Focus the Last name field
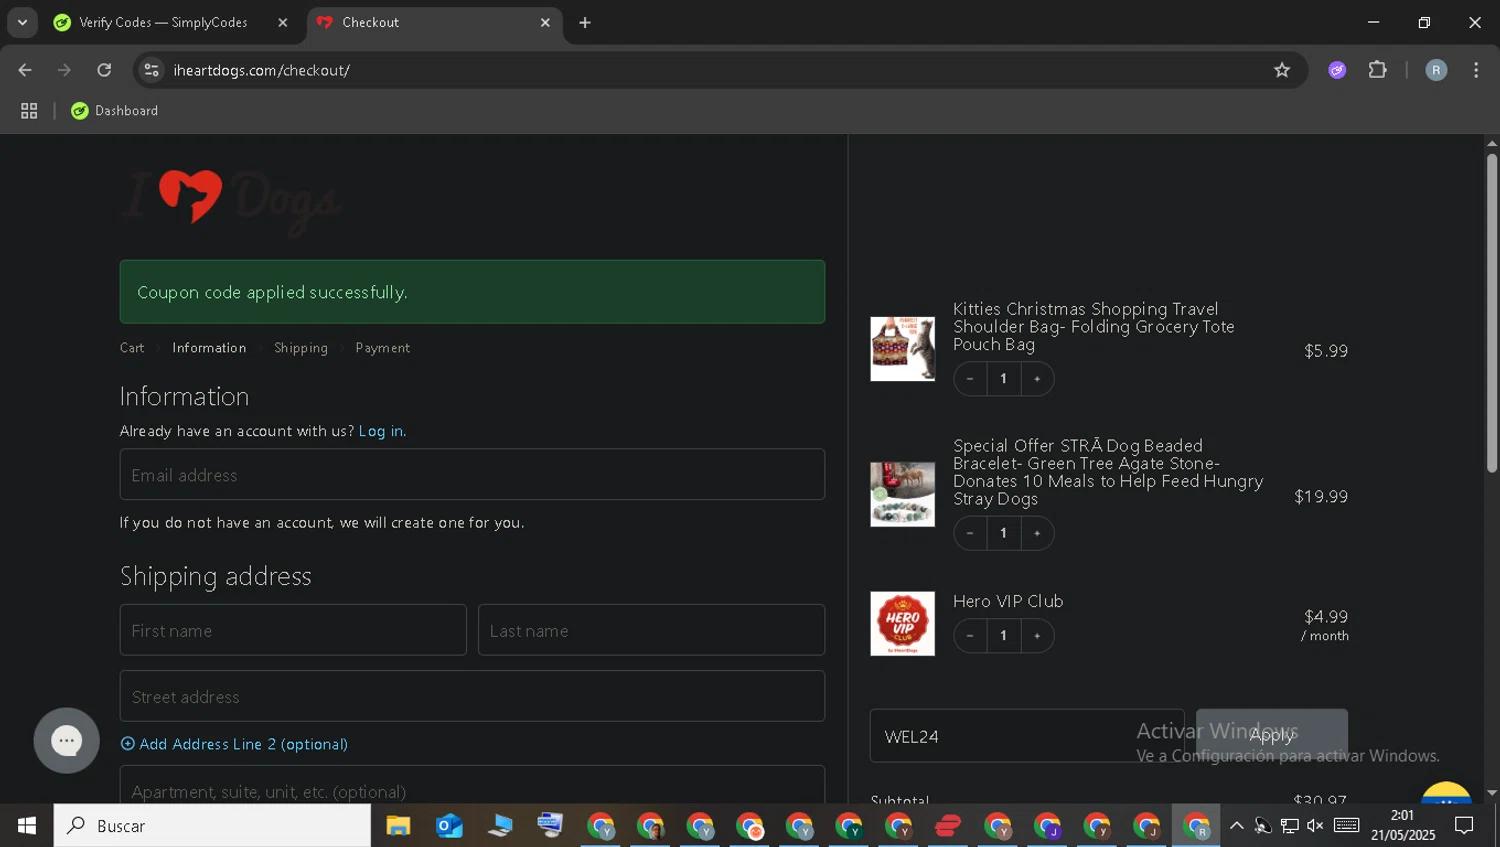This screenshot has height=847, width=1500. [x=651, y=630]
